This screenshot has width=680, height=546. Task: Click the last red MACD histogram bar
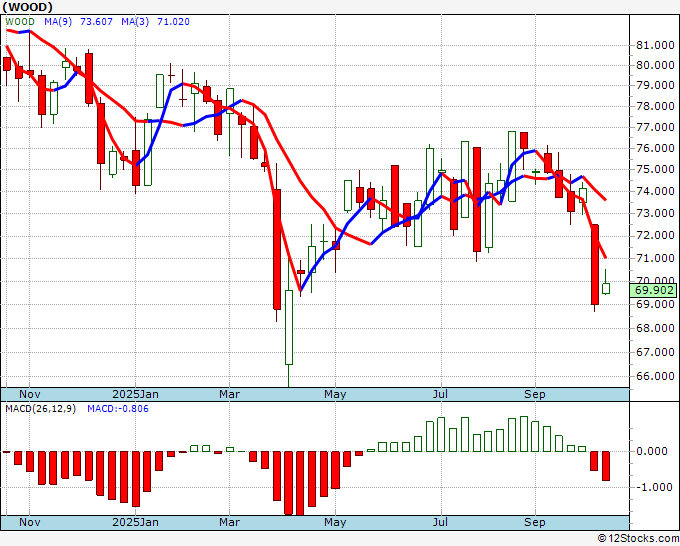coord(606,466)
